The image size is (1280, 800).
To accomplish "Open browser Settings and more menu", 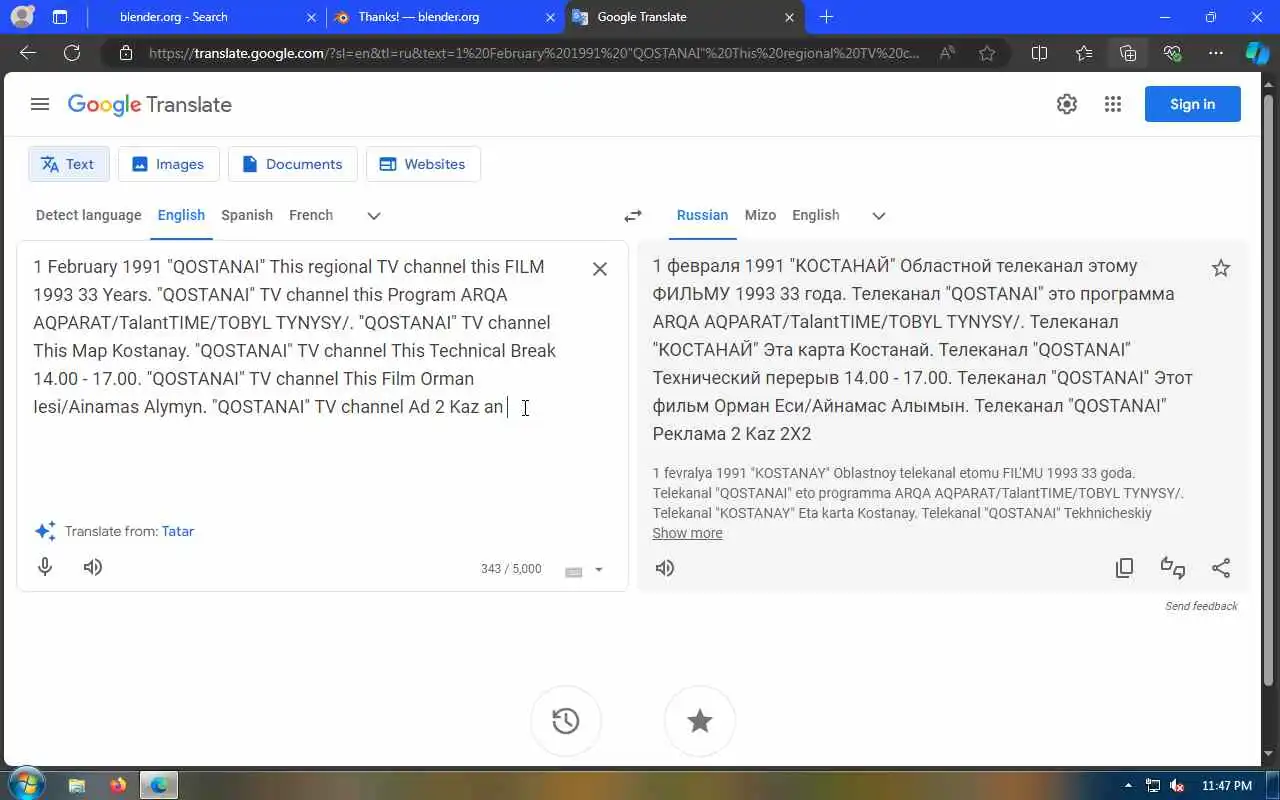I will pos(1216,53).
